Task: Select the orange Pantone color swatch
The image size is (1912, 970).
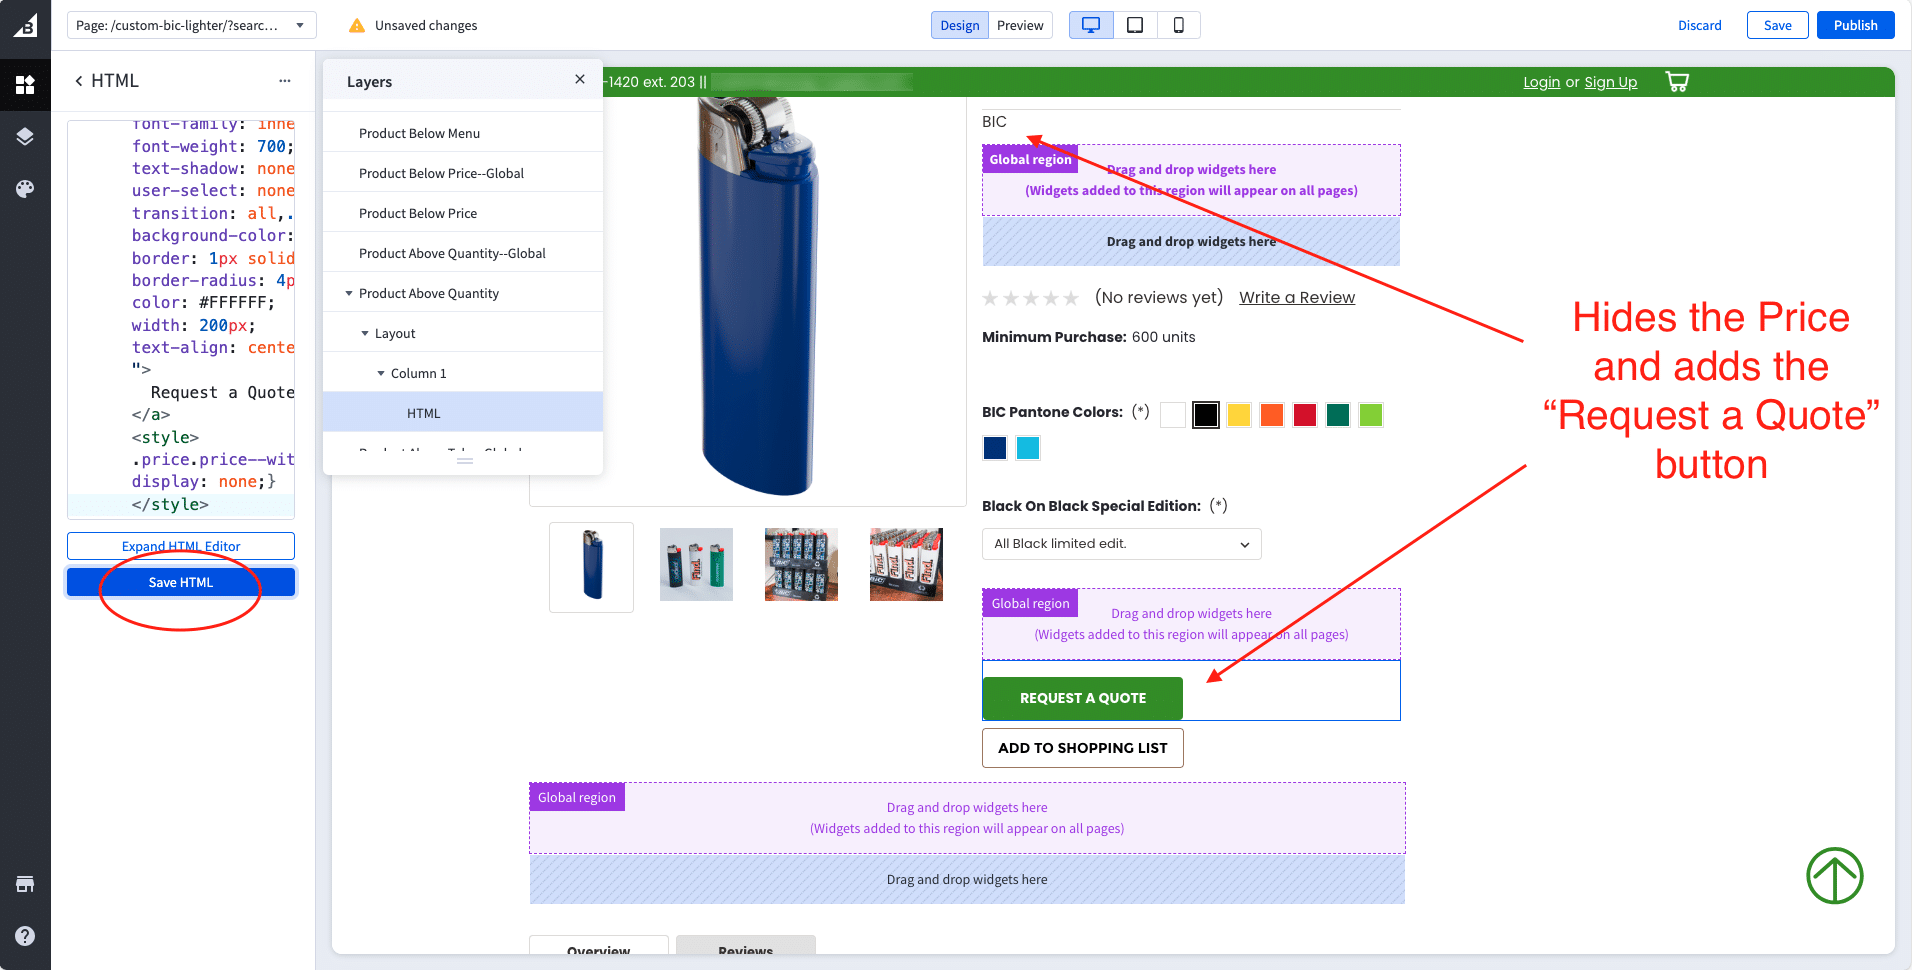Action: 1272,415
